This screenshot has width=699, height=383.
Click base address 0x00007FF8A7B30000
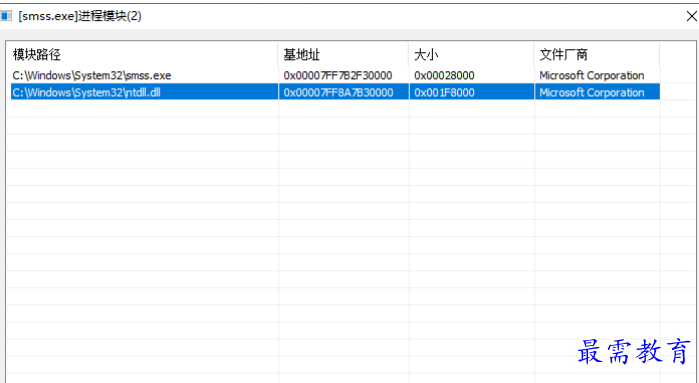338,92
